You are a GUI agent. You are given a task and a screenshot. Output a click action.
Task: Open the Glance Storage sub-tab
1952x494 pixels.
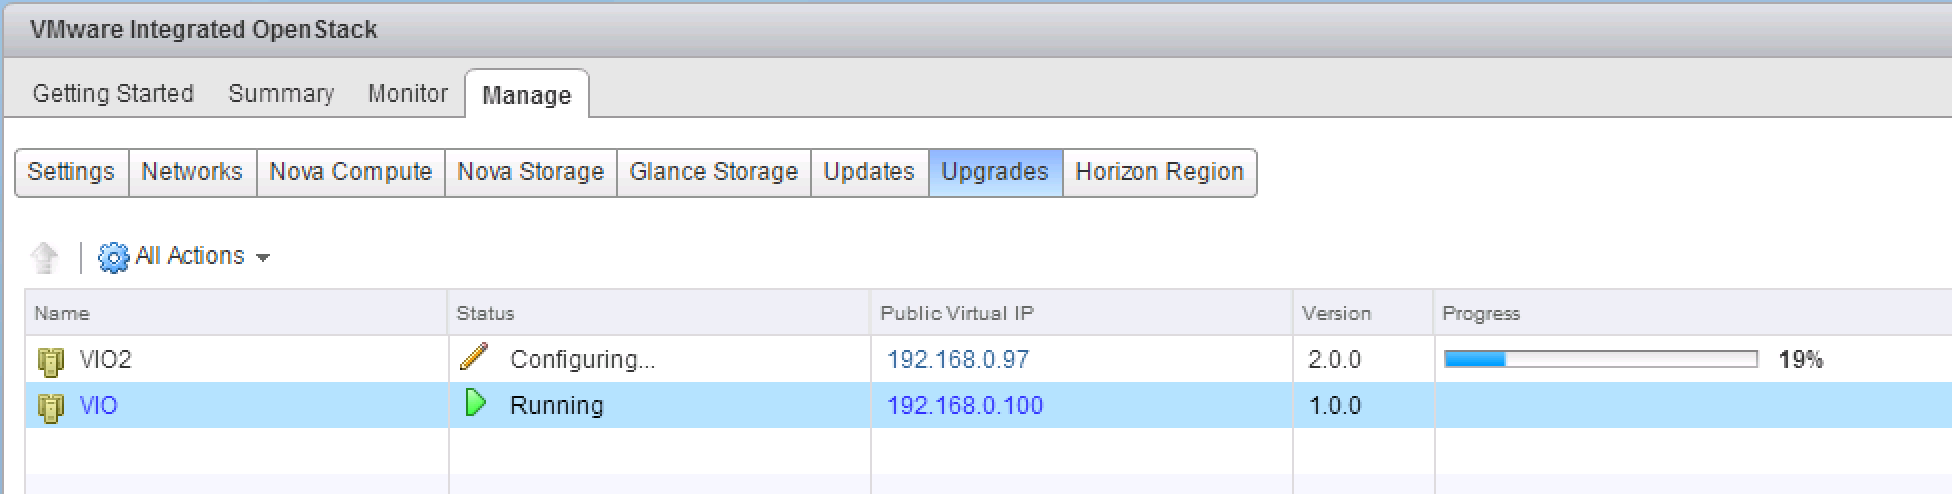click(713, 172)
